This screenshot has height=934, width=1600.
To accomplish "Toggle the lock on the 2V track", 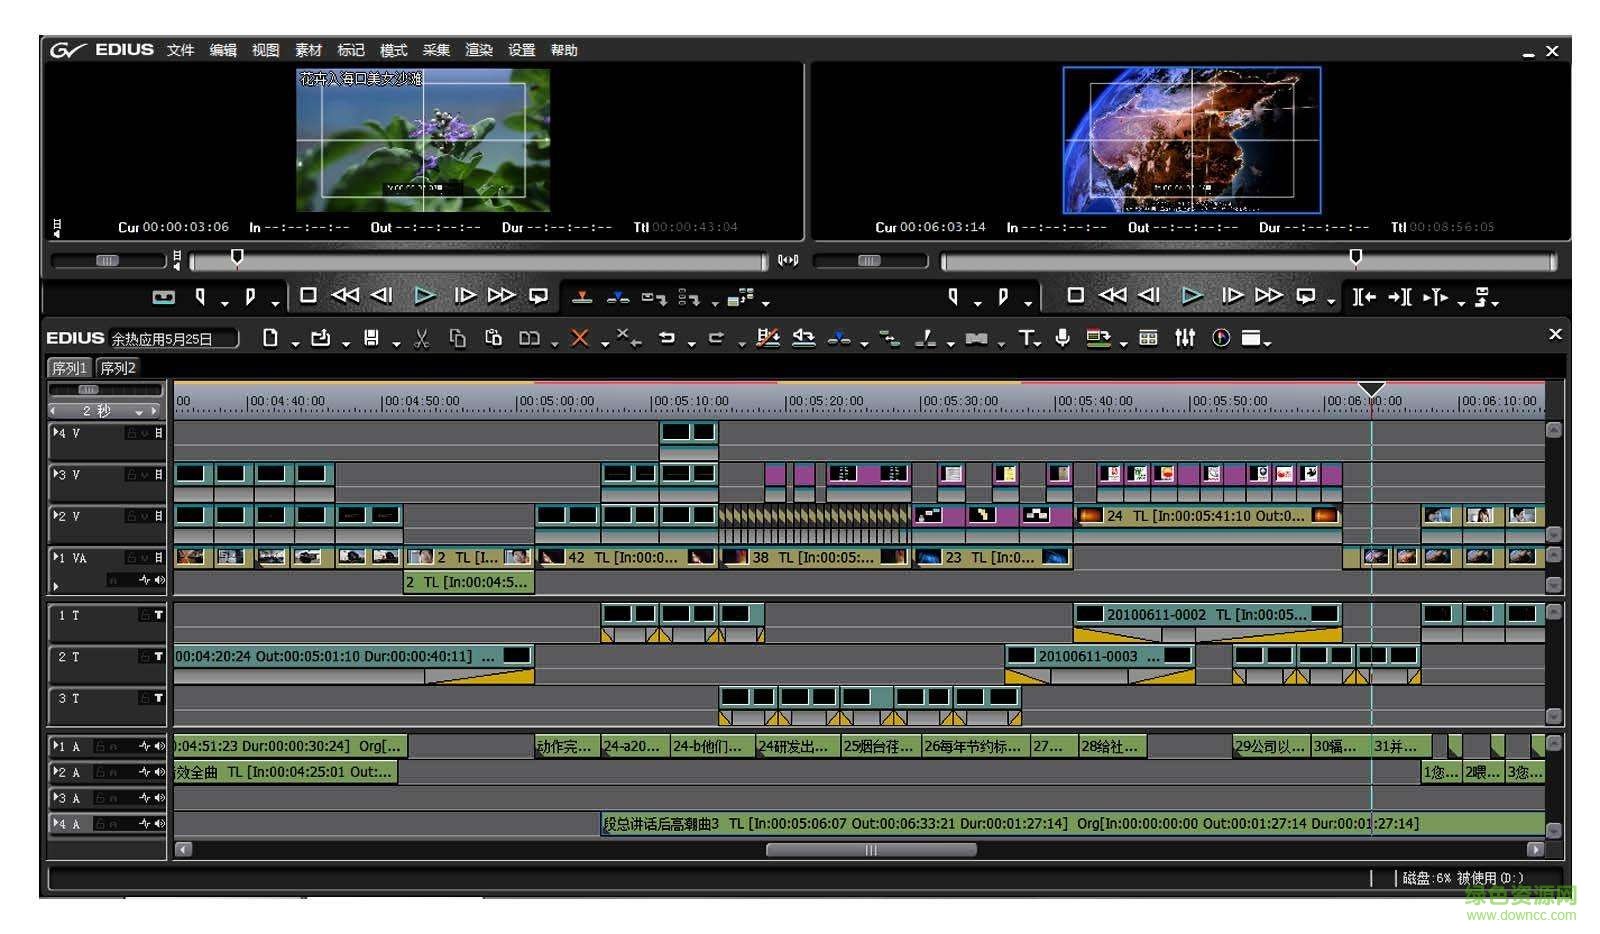I will click(132, 514).
